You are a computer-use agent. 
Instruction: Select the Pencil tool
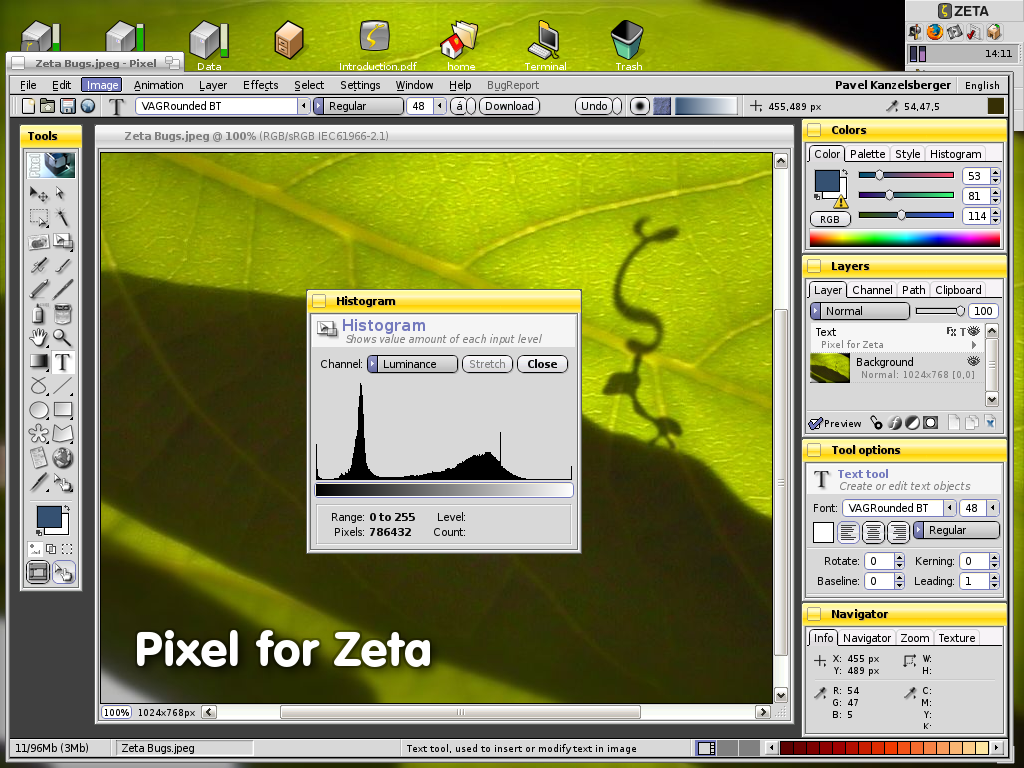coord(39,289)
